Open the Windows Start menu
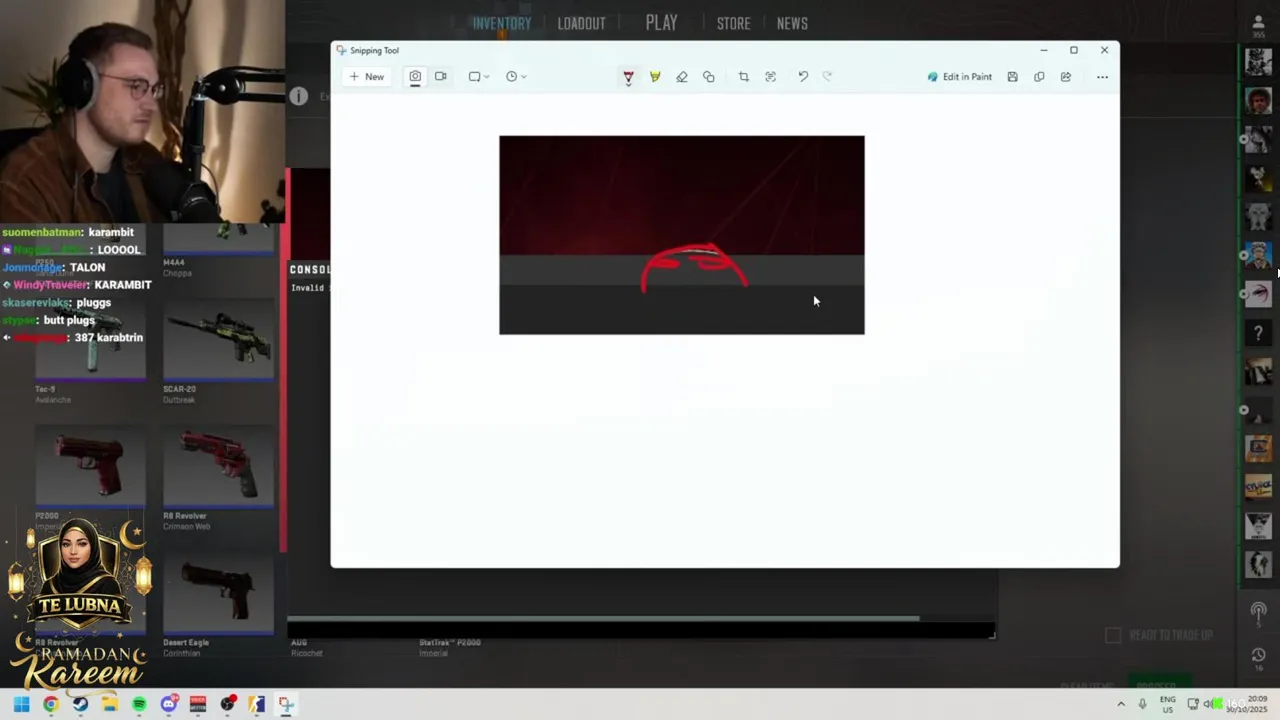Image resolution: width=1280 pixels, height=720 pixels. [21, 704]
